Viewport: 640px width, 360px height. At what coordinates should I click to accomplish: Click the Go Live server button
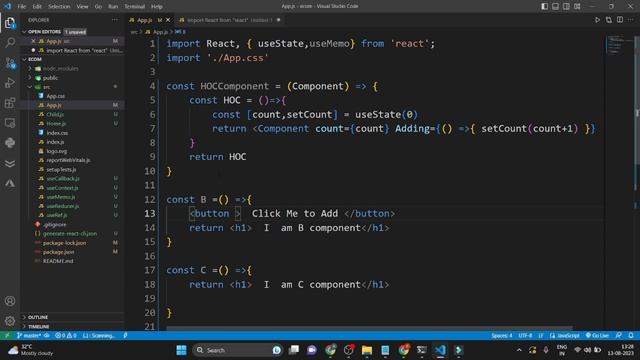tap(597, 336)
